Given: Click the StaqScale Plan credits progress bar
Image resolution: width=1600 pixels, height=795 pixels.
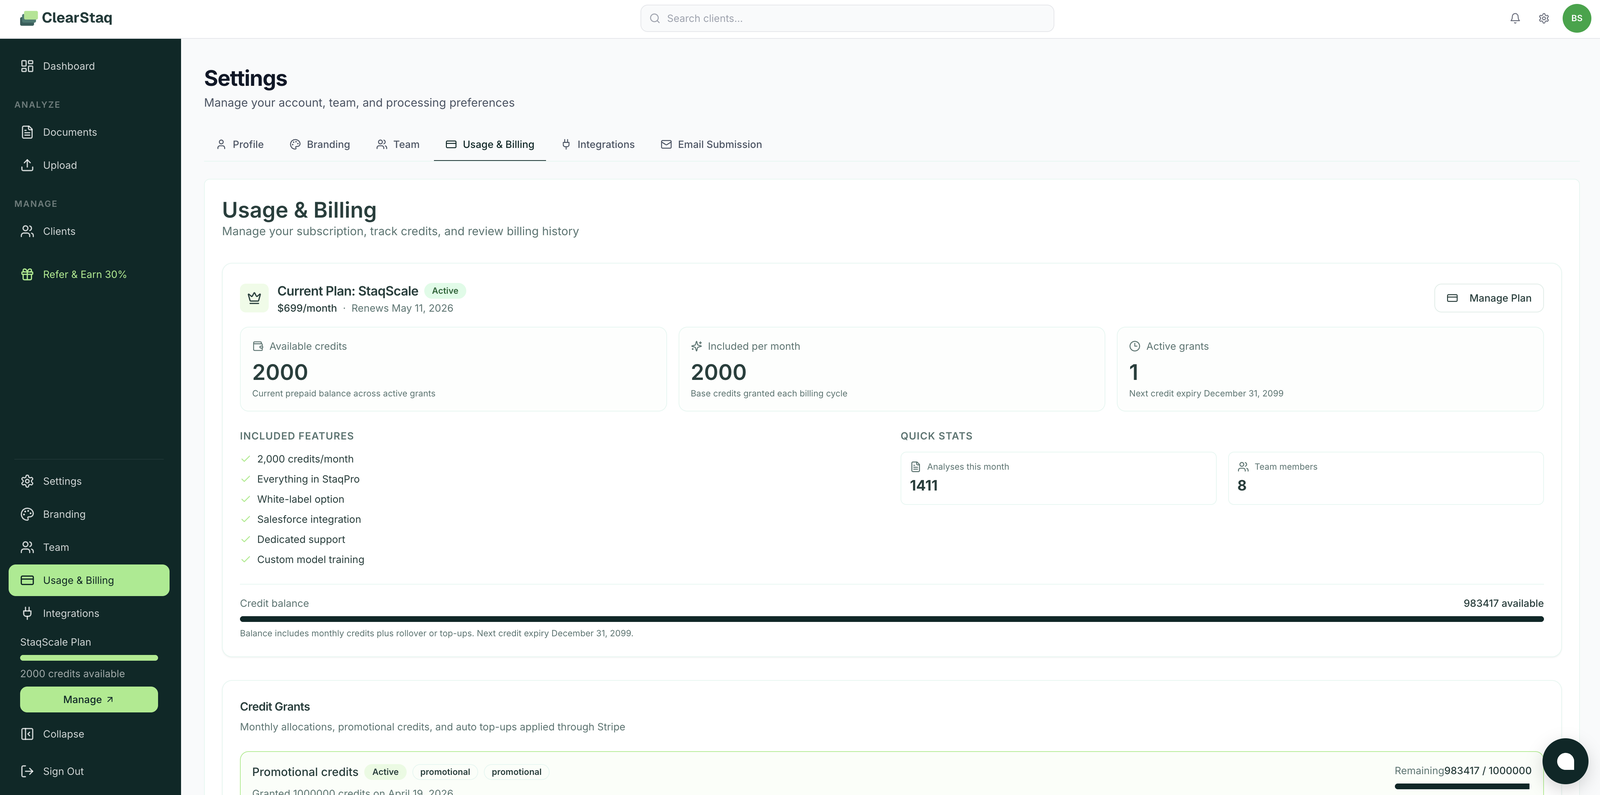Looking at the screenshot, I should point(89,658).
